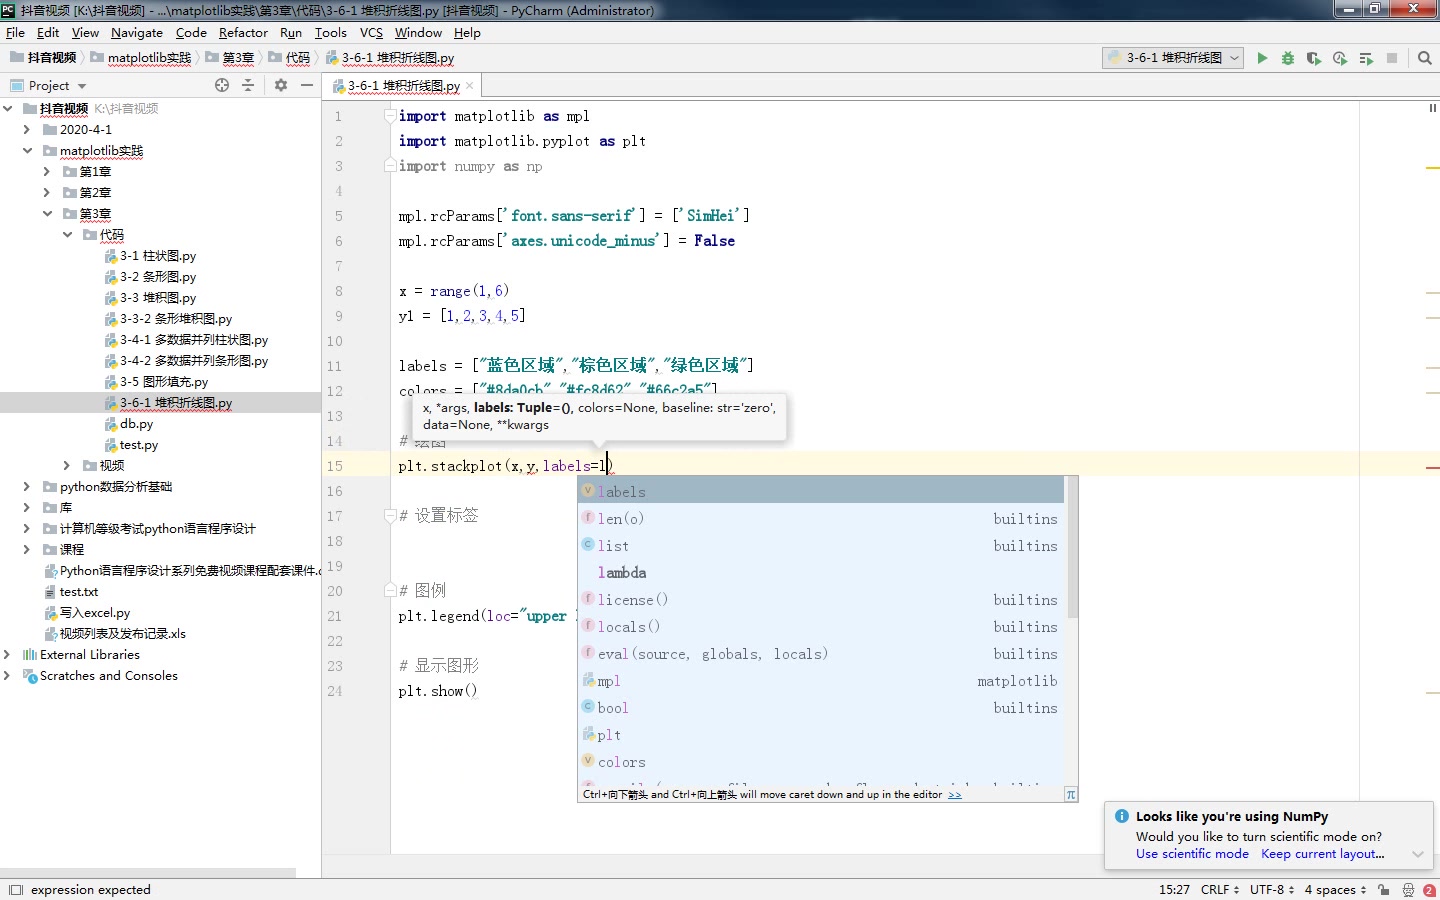This screenshot has height=900, width=1440.
Task: Hide the Project tool window
Action: pyautogui.click(x=307, y=85)
